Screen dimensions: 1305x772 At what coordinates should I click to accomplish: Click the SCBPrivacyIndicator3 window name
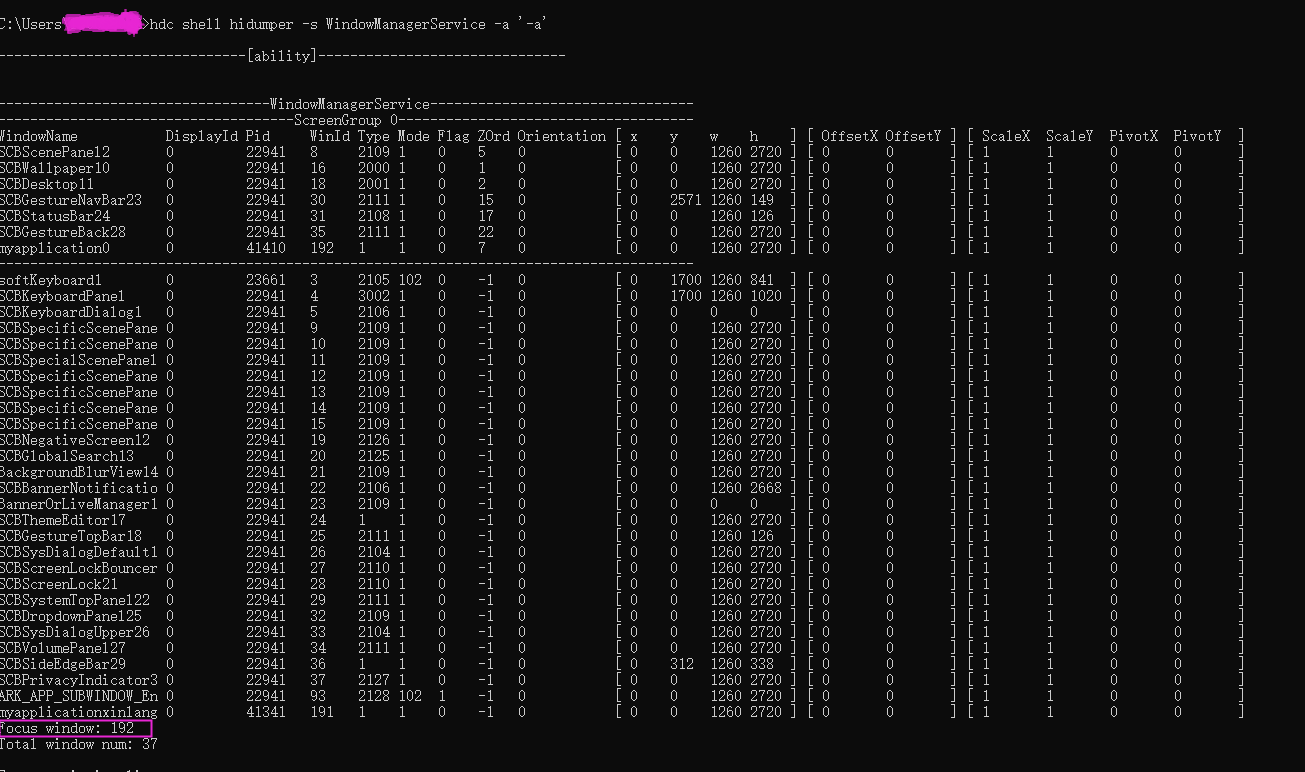pyautogui.click(x=79, y=680)
